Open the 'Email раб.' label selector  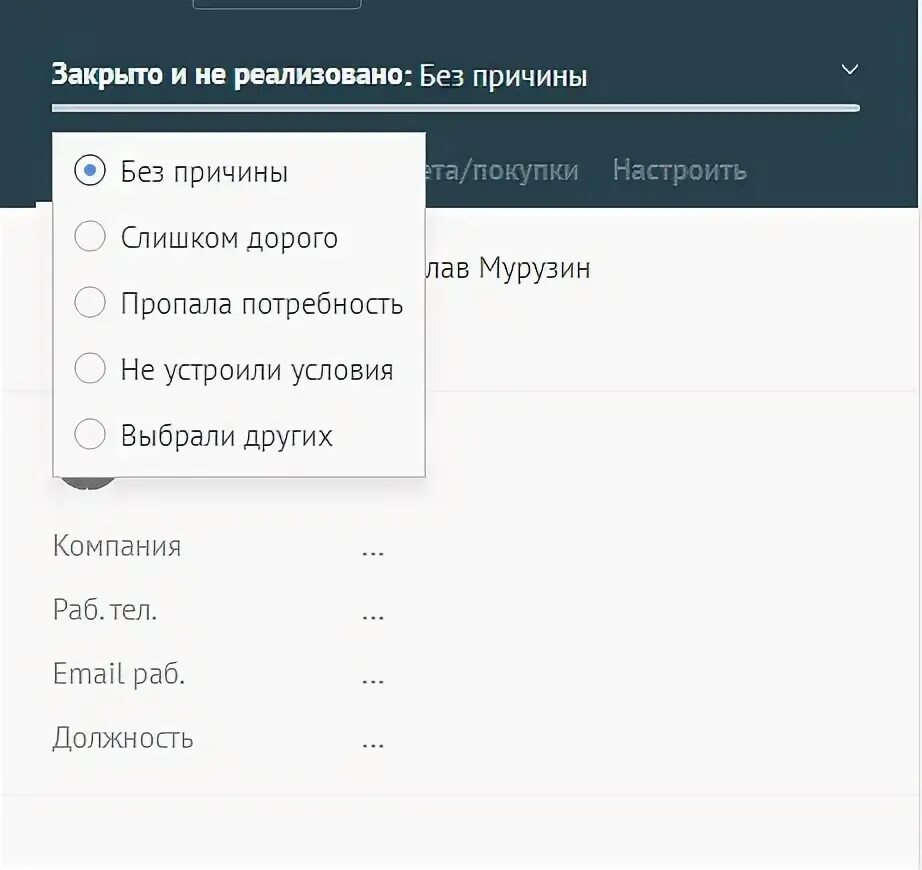pyautogui.click(x=119, y=674)
